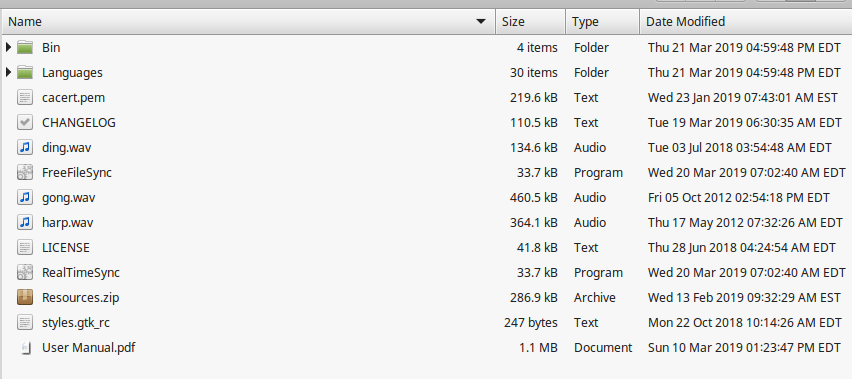Click the sort arrow in Name column
This screenshot has width=852, height=379.
point(480,22)
